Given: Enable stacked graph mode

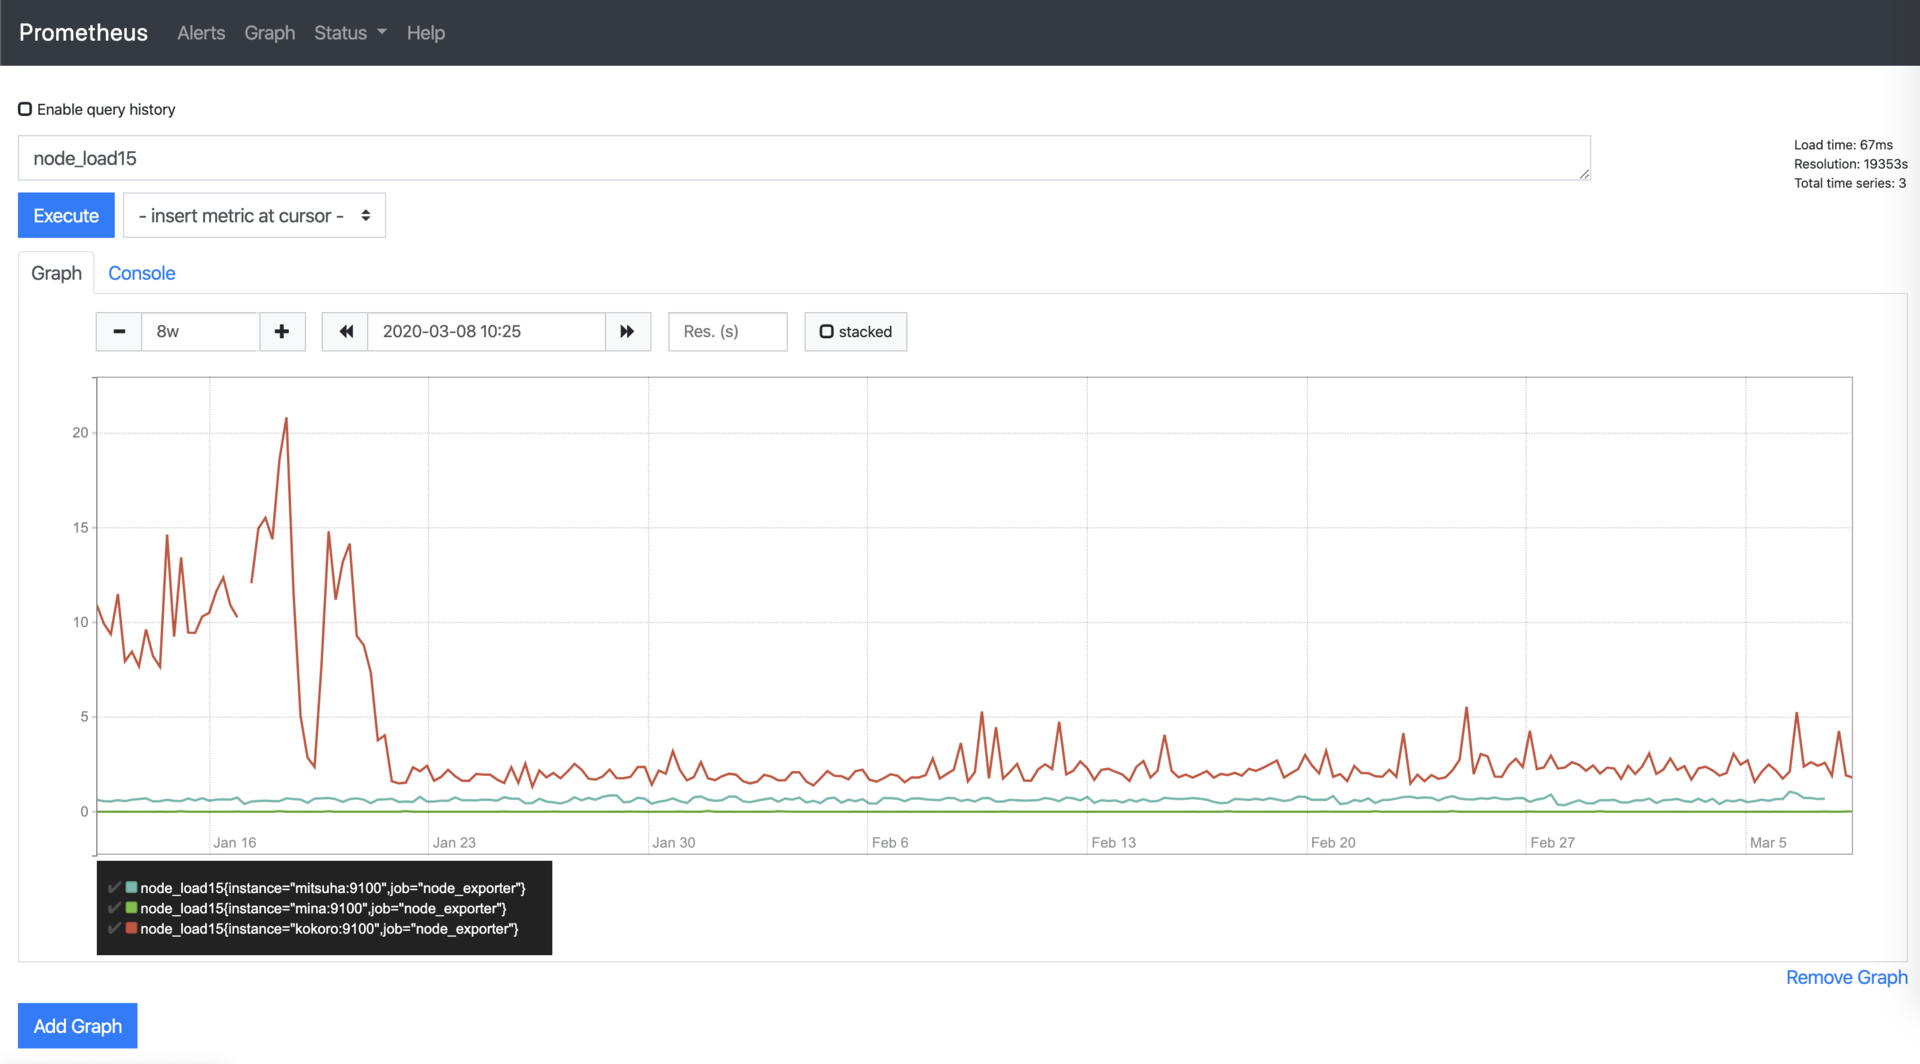Looking at the screenshot, I should pyautogui.click(x=826, y=331).
